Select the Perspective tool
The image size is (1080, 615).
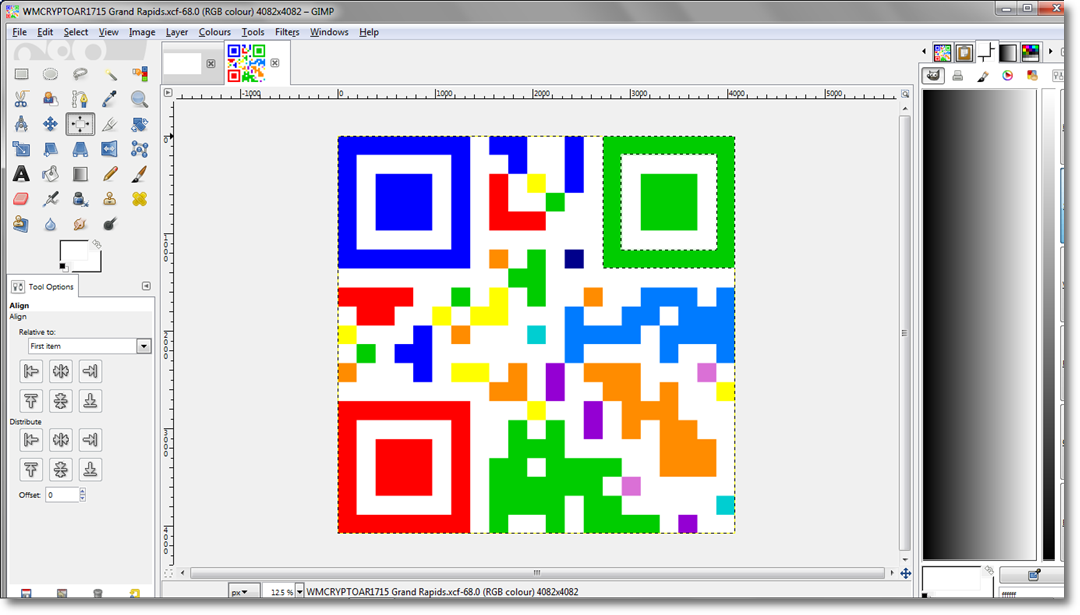pos(80,149)
